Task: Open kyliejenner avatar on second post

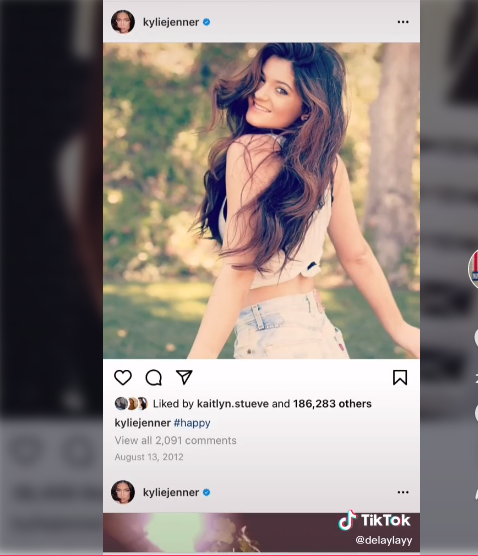Action: coord(123,492)
